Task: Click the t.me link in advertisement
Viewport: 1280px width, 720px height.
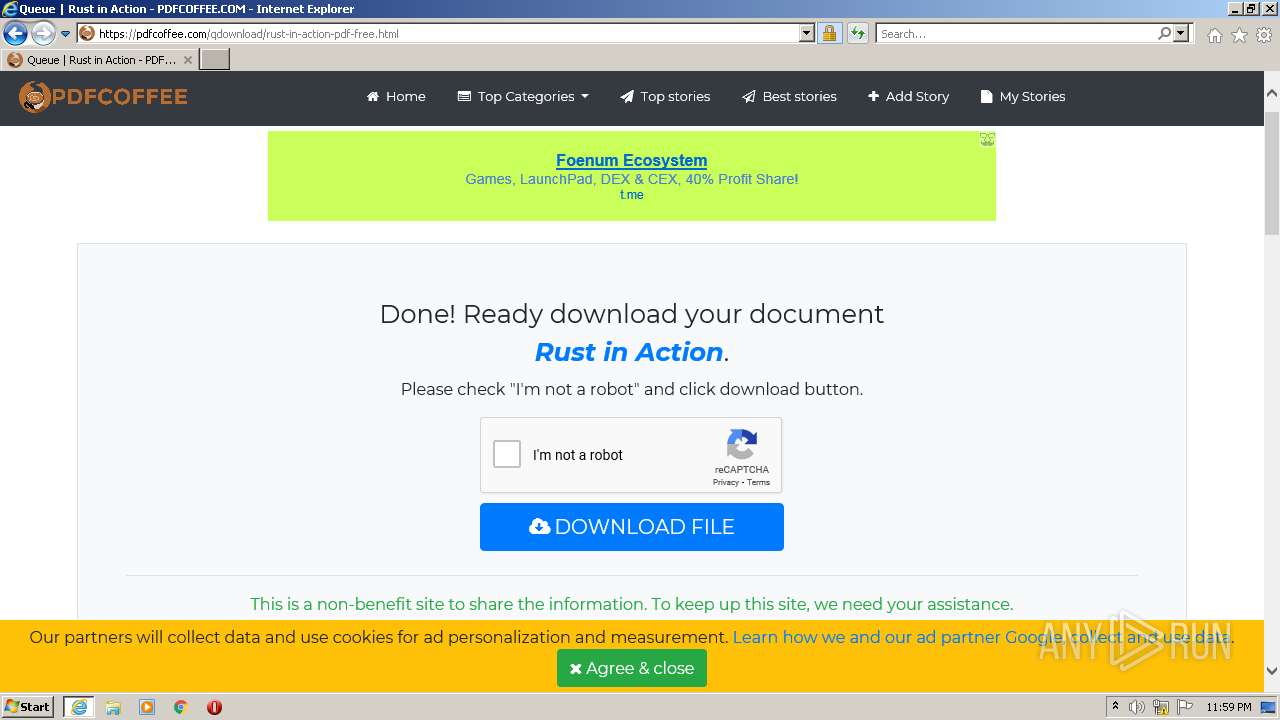Action: [631, 195]
